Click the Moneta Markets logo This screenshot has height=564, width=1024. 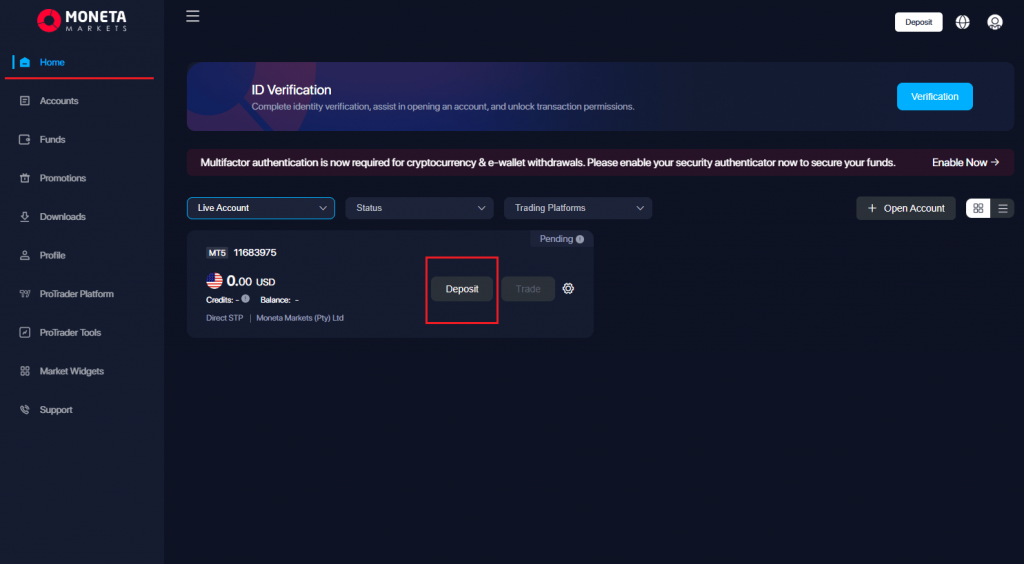pos(82,21)
